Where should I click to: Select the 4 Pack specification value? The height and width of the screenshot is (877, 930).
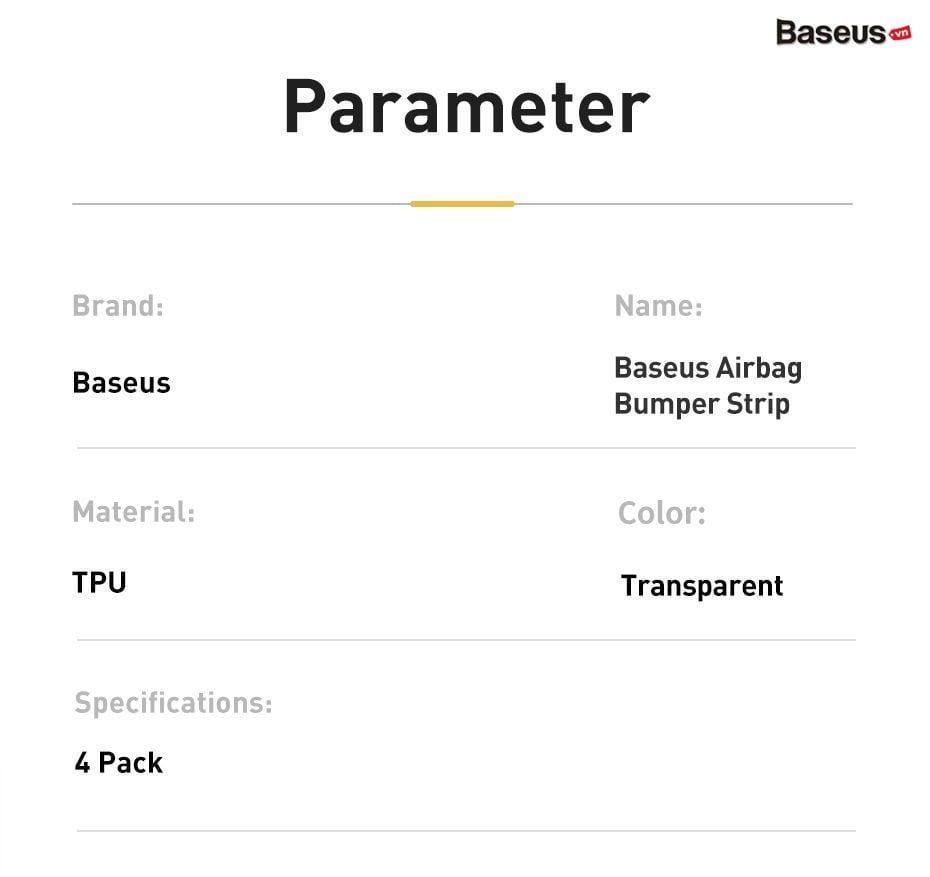pos(119,763)
